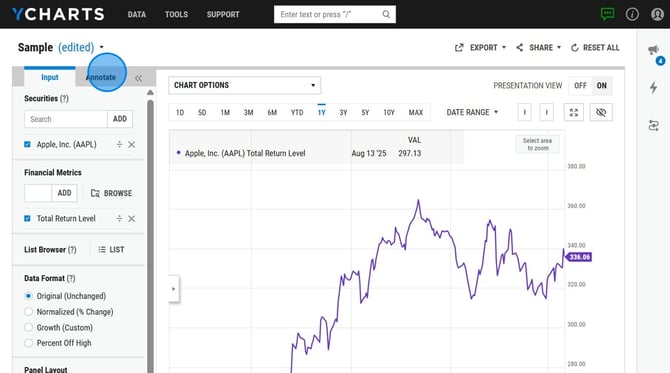Expand the side arrow tab on chart
Image resolution: width=670 pixels, height=373 pixels.
pos(173,289)
